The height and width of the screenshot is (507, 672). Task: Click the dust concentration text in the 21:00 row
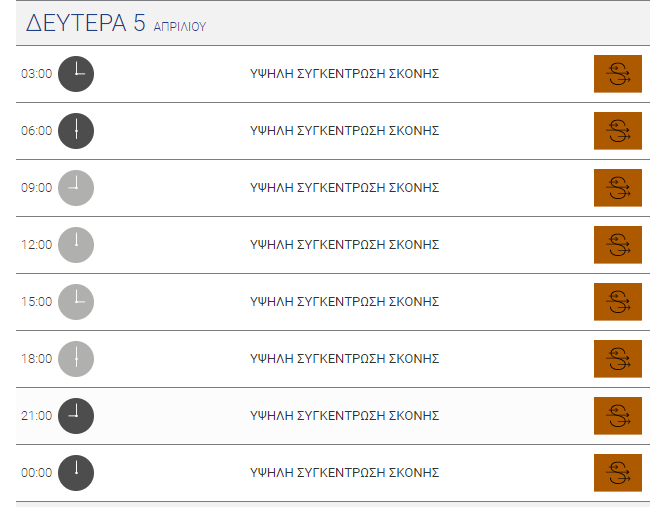[345, 416]
